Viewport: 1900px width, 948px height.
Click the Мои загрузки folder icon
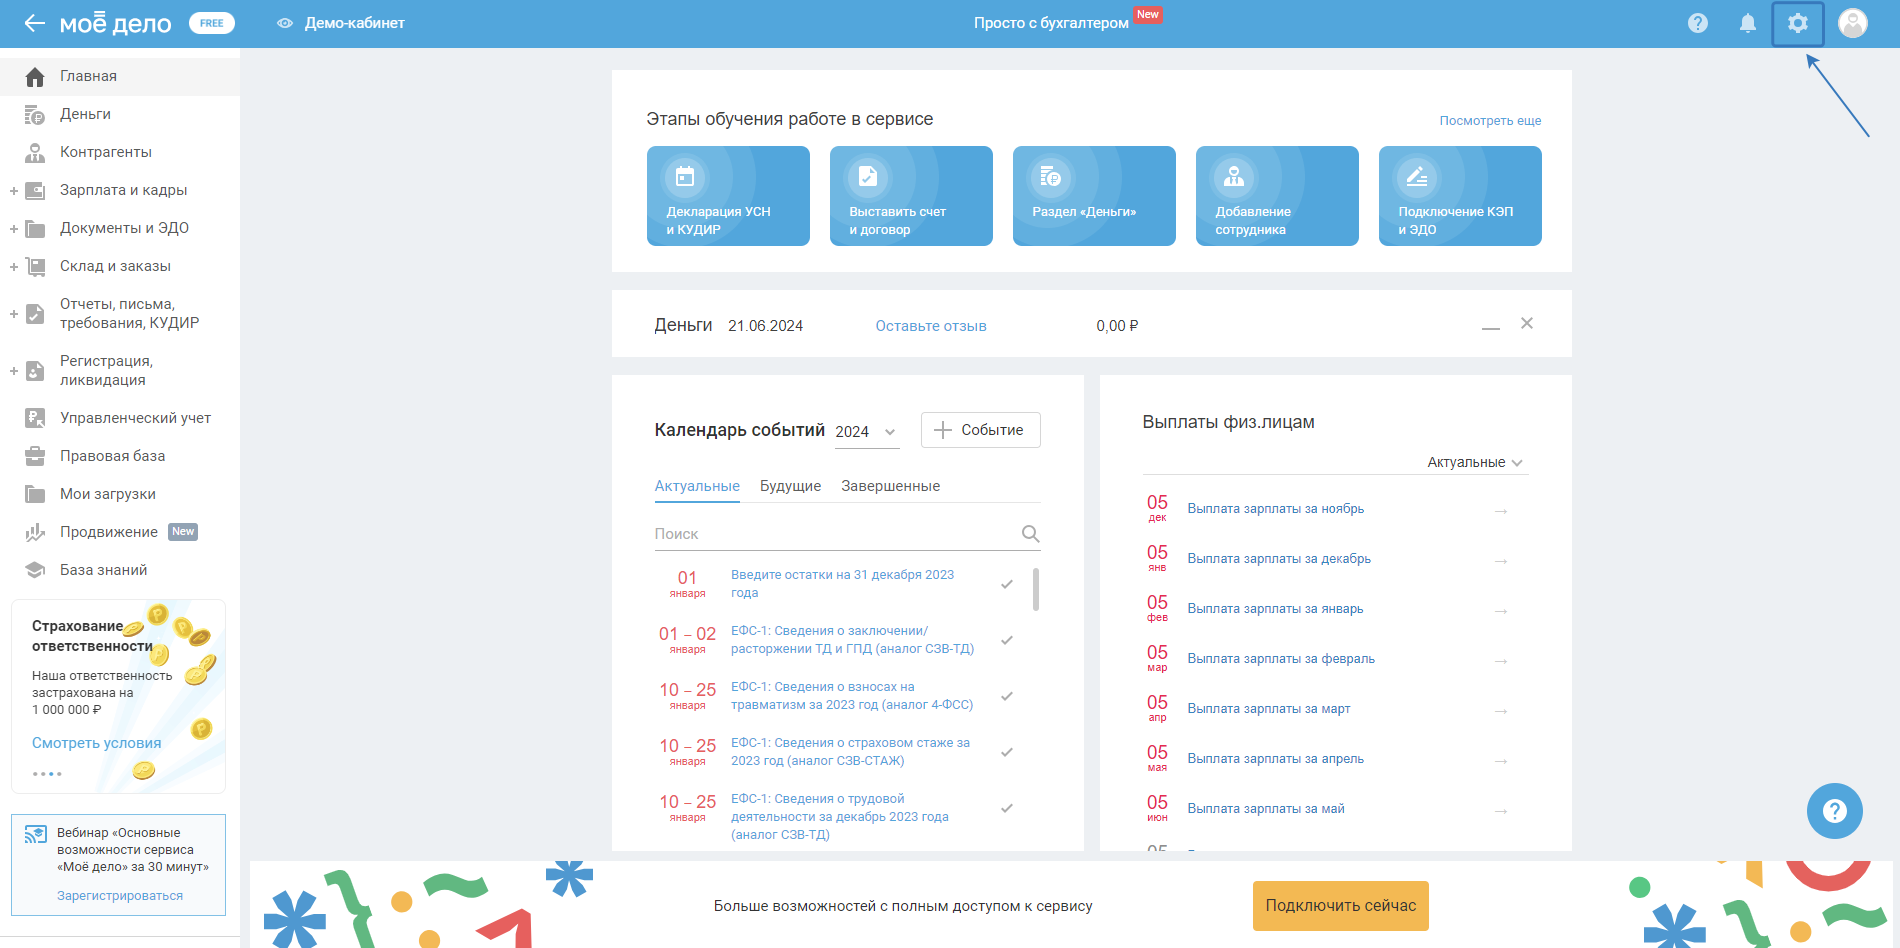tap(35, 495)
